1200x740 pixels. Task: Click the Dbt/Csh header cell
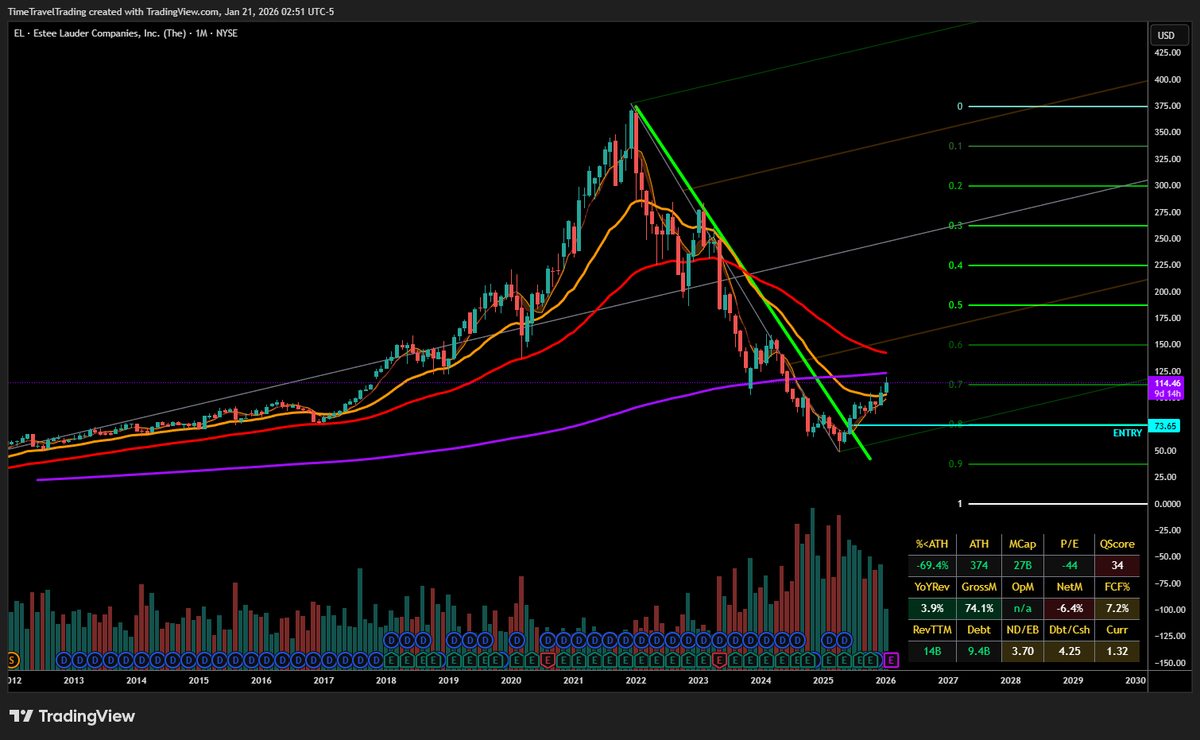coord(1069,629)
